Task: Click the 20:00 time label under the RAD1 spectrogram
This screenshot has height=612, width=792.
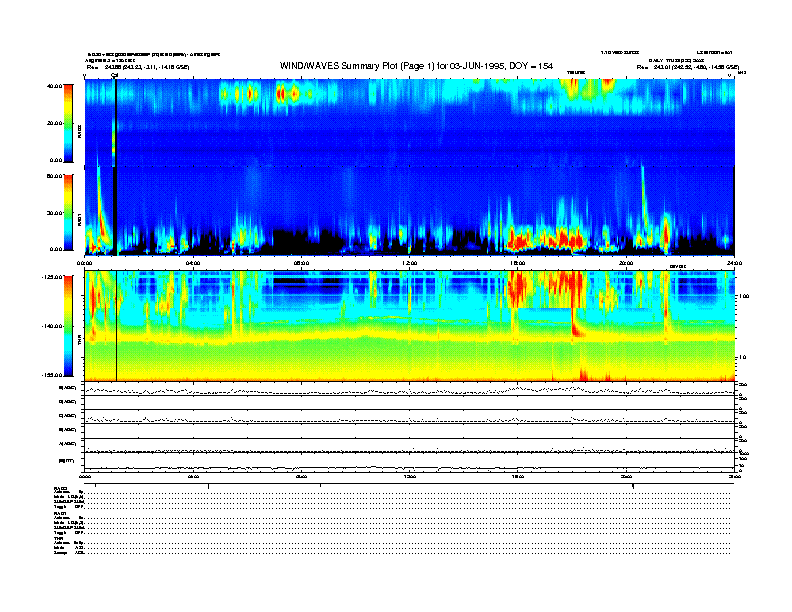Action: pyautogui.click(x=626, y=263)
